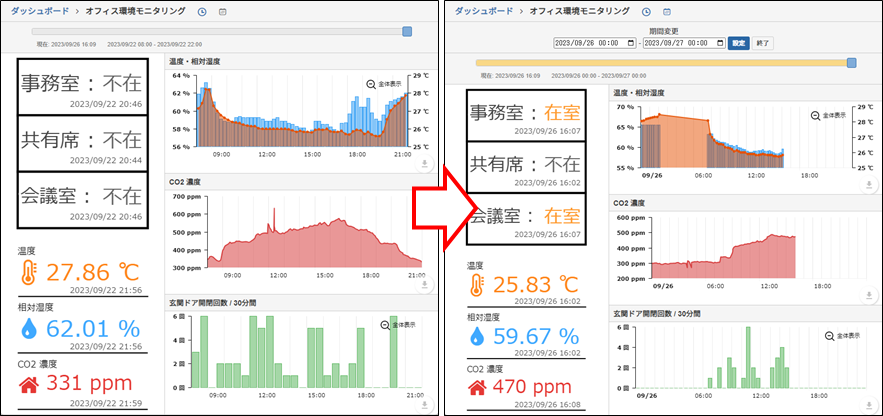Image resolution: width=883 pixels, height=416 pixels.
Task: Click the thermometer icon beside 27.86 ℃
Action: (27, 272)
